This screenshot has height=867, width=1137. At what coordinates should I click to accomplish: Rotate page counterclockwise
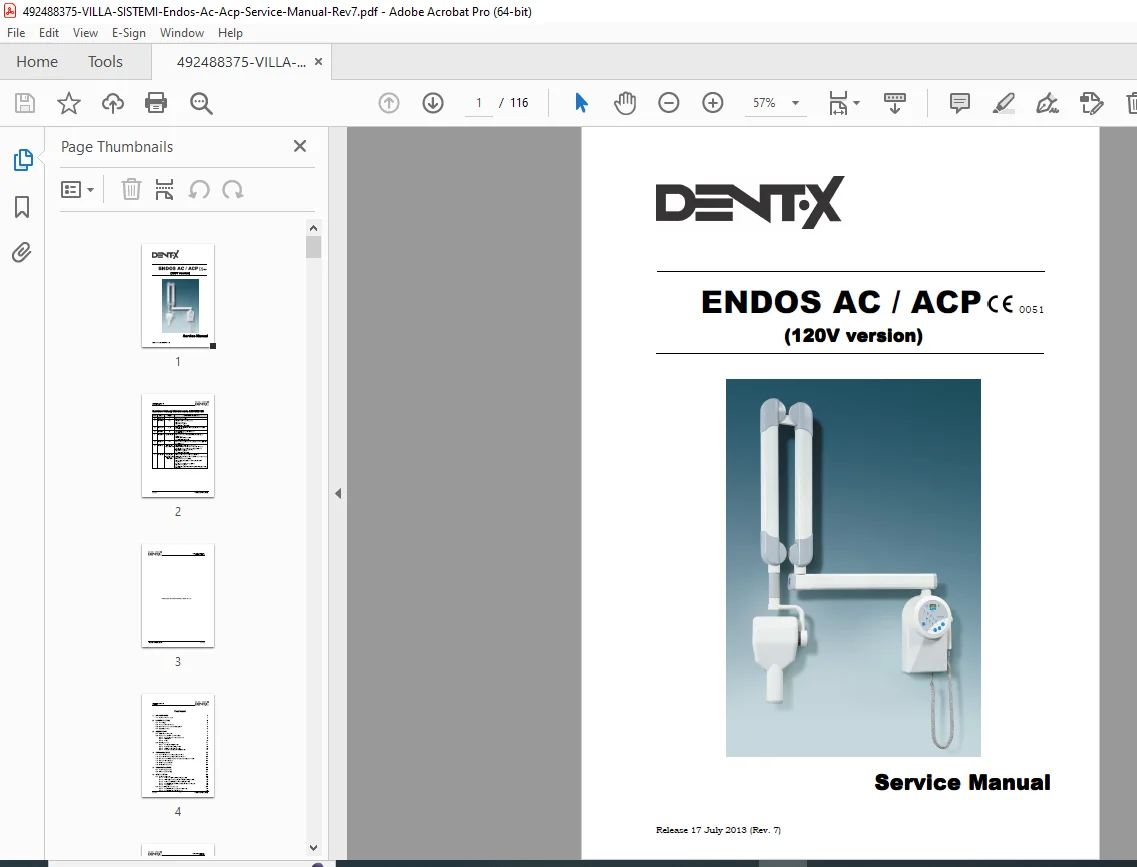pyautogui.click(x=199, y=190)
